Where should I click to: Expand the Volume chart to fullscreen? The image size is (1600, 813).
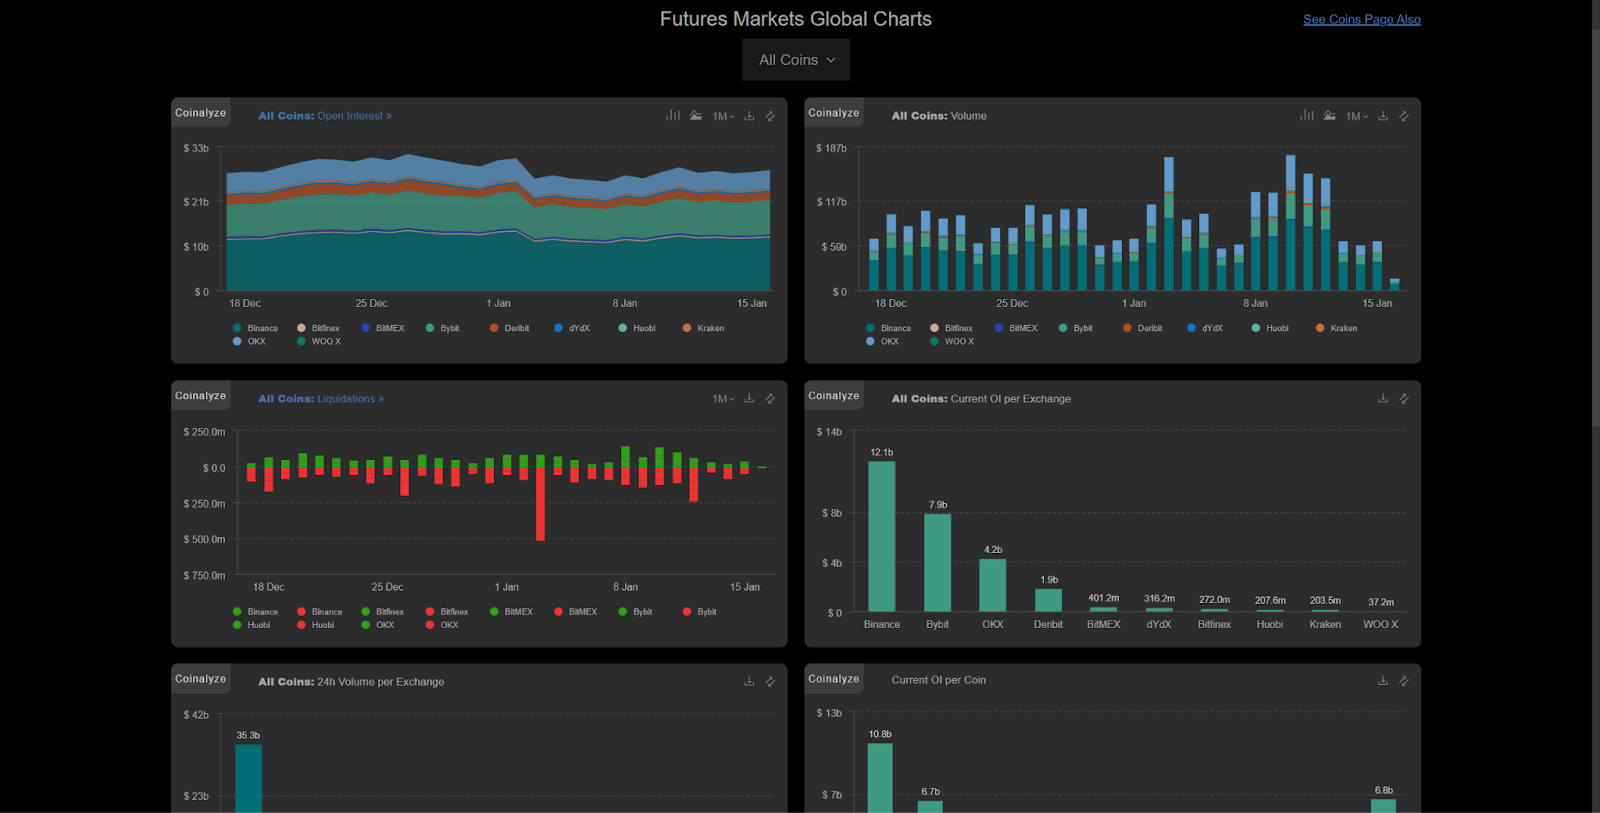point(1404,116)
